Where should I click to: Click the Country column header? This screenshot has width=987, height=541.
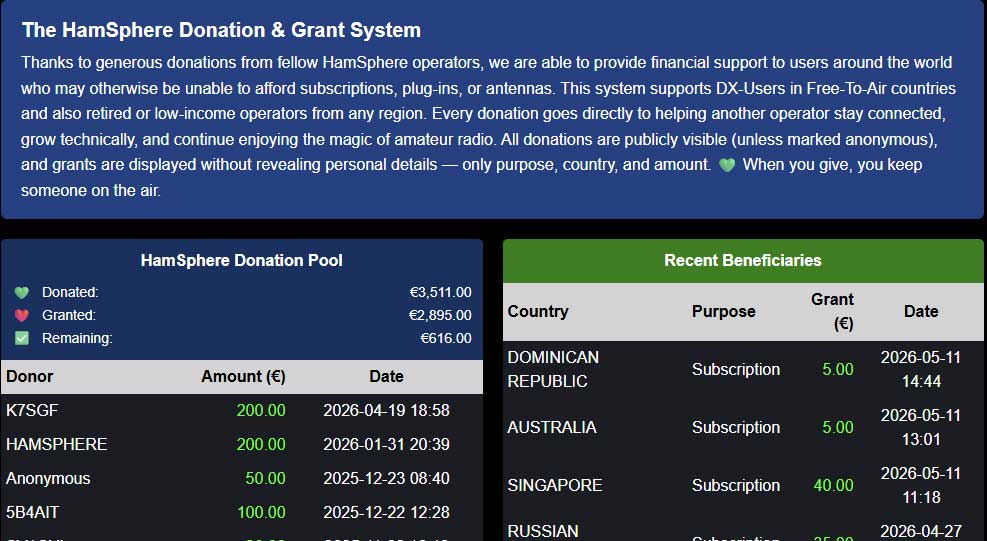pos(538,312)
